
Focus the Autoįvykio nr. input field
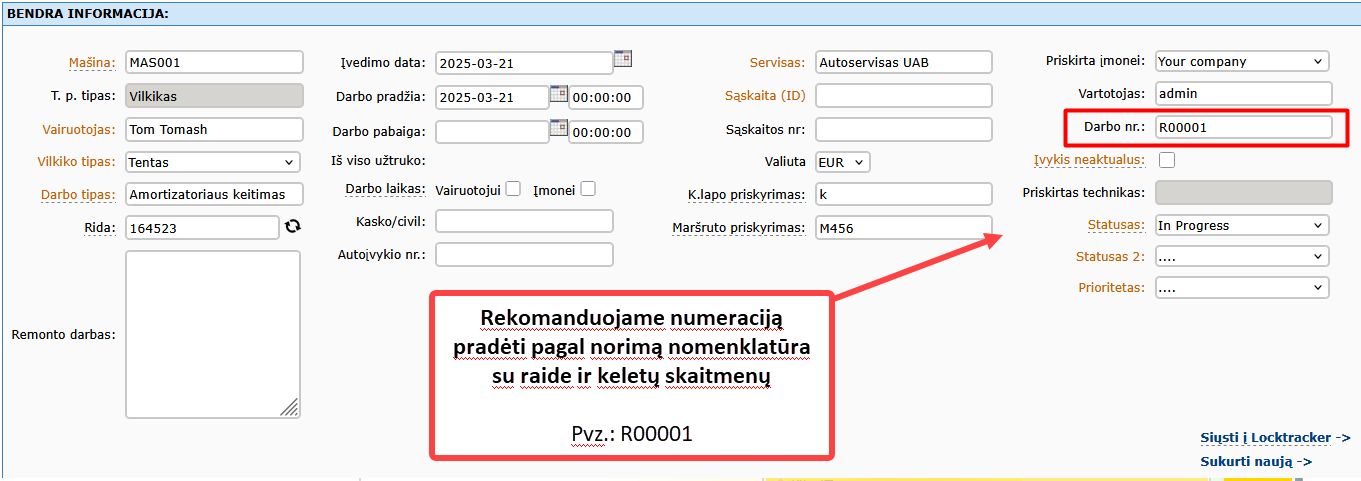pos(524,254)
